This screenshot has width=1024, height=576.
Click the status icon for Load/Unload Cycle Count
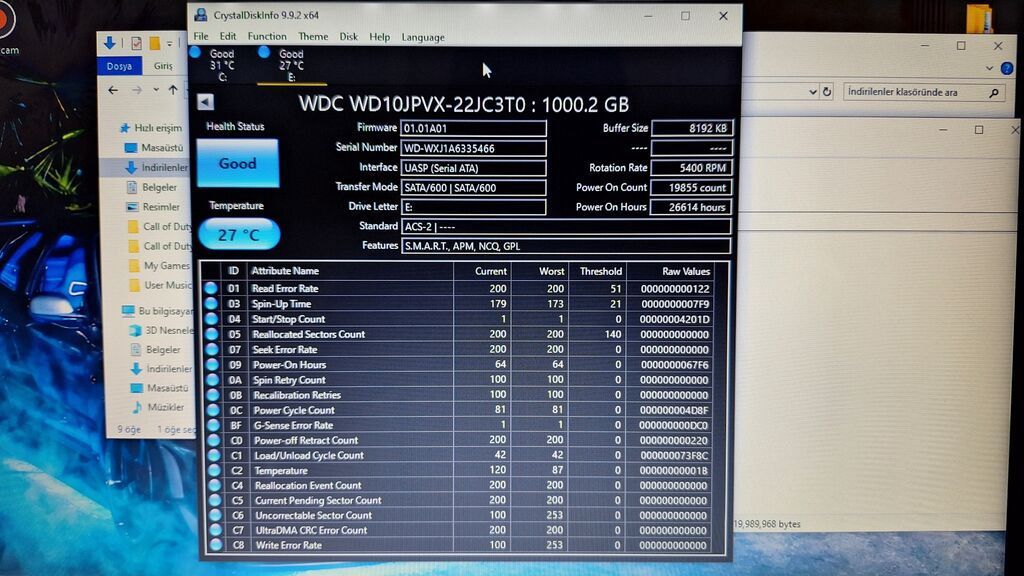(214, 455)
